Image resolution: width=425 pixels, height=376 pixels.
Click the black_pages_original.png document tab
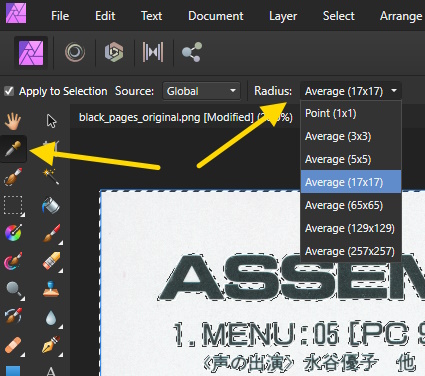[185, 117]
